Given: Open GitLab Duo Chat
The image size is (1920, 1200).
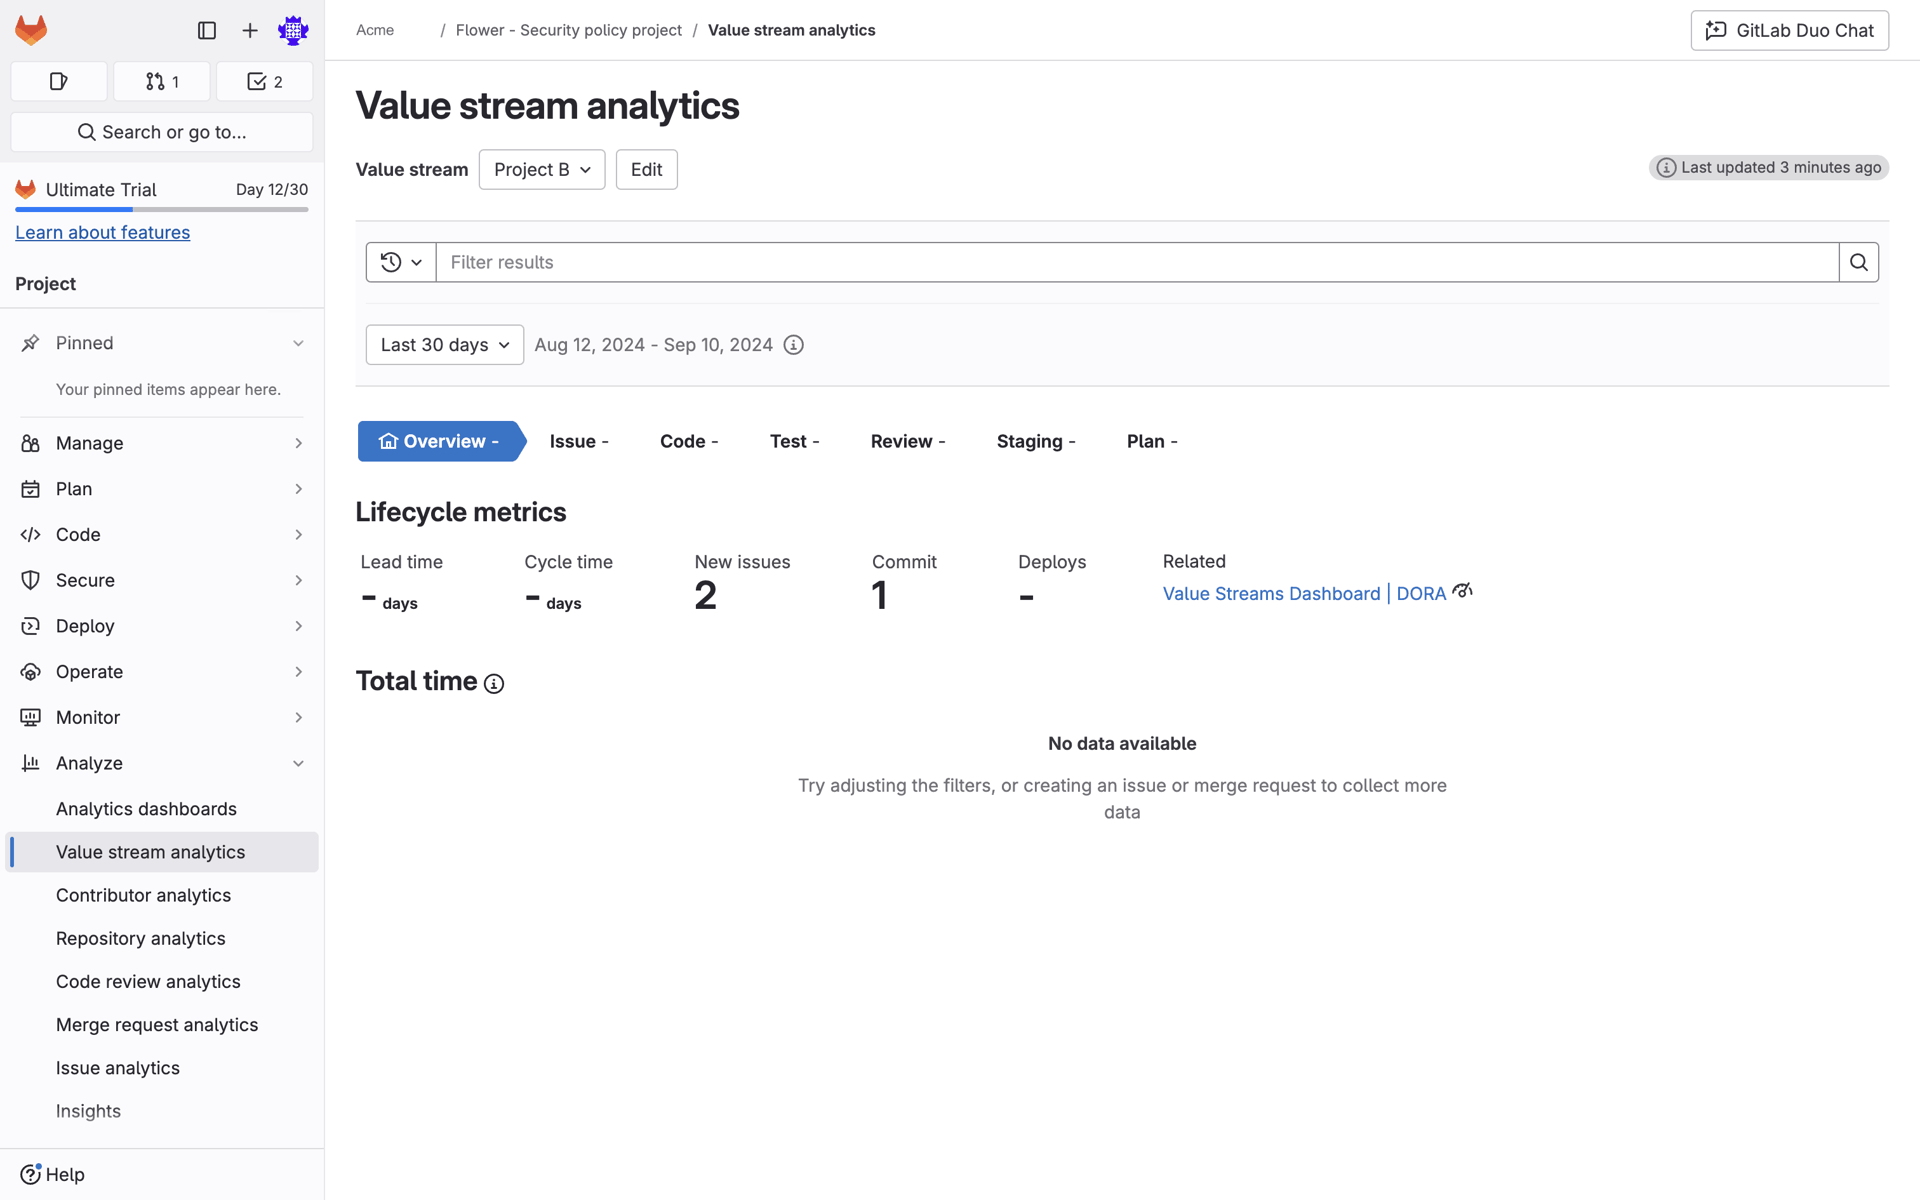Looking at the screenshot, I should (x=1790, y=31).
